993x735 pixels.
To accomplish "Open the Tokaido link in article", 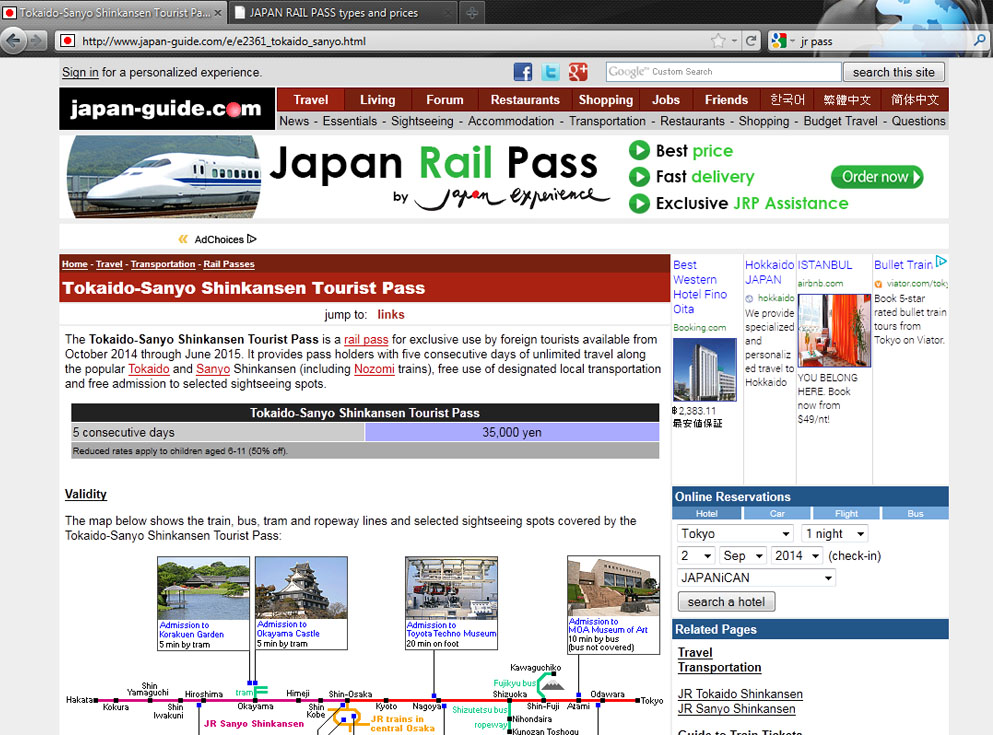I will click(x=149, y=368).
